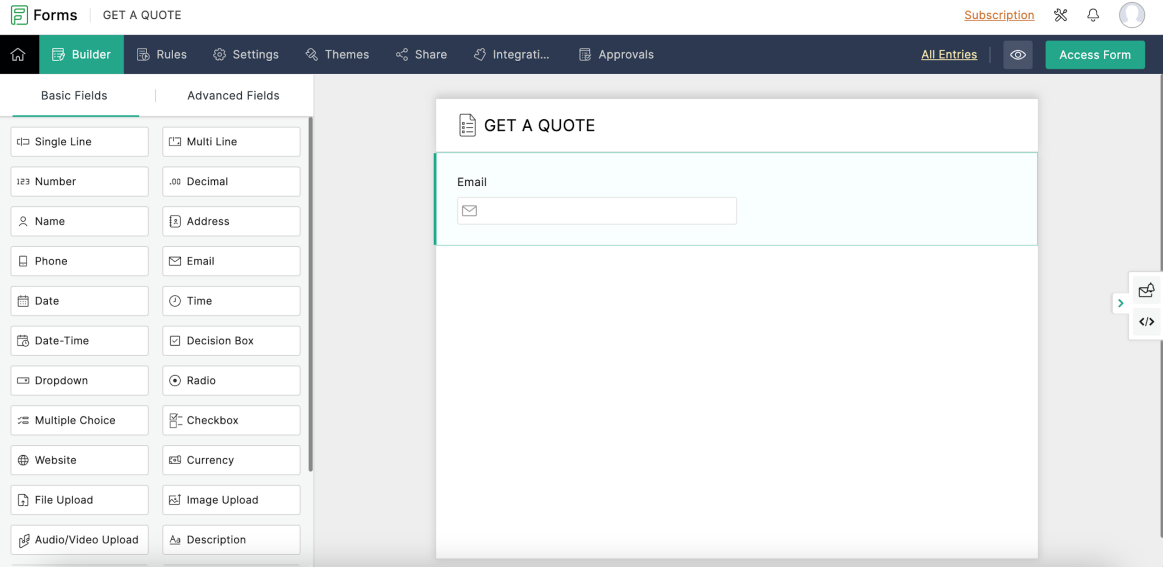Open the email notification side icon
The height and width of the screenshot is (567, 1163).
[x=1147, y=289]
